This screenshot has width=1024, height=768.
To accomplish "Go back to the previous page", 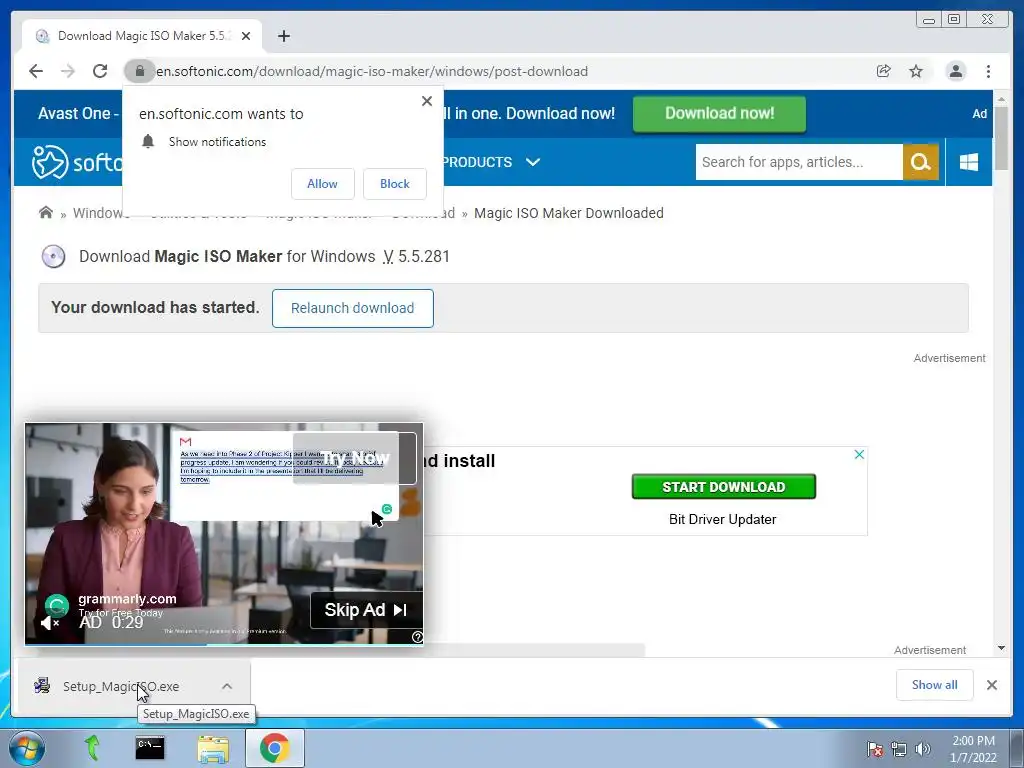I will pos(36,71).
